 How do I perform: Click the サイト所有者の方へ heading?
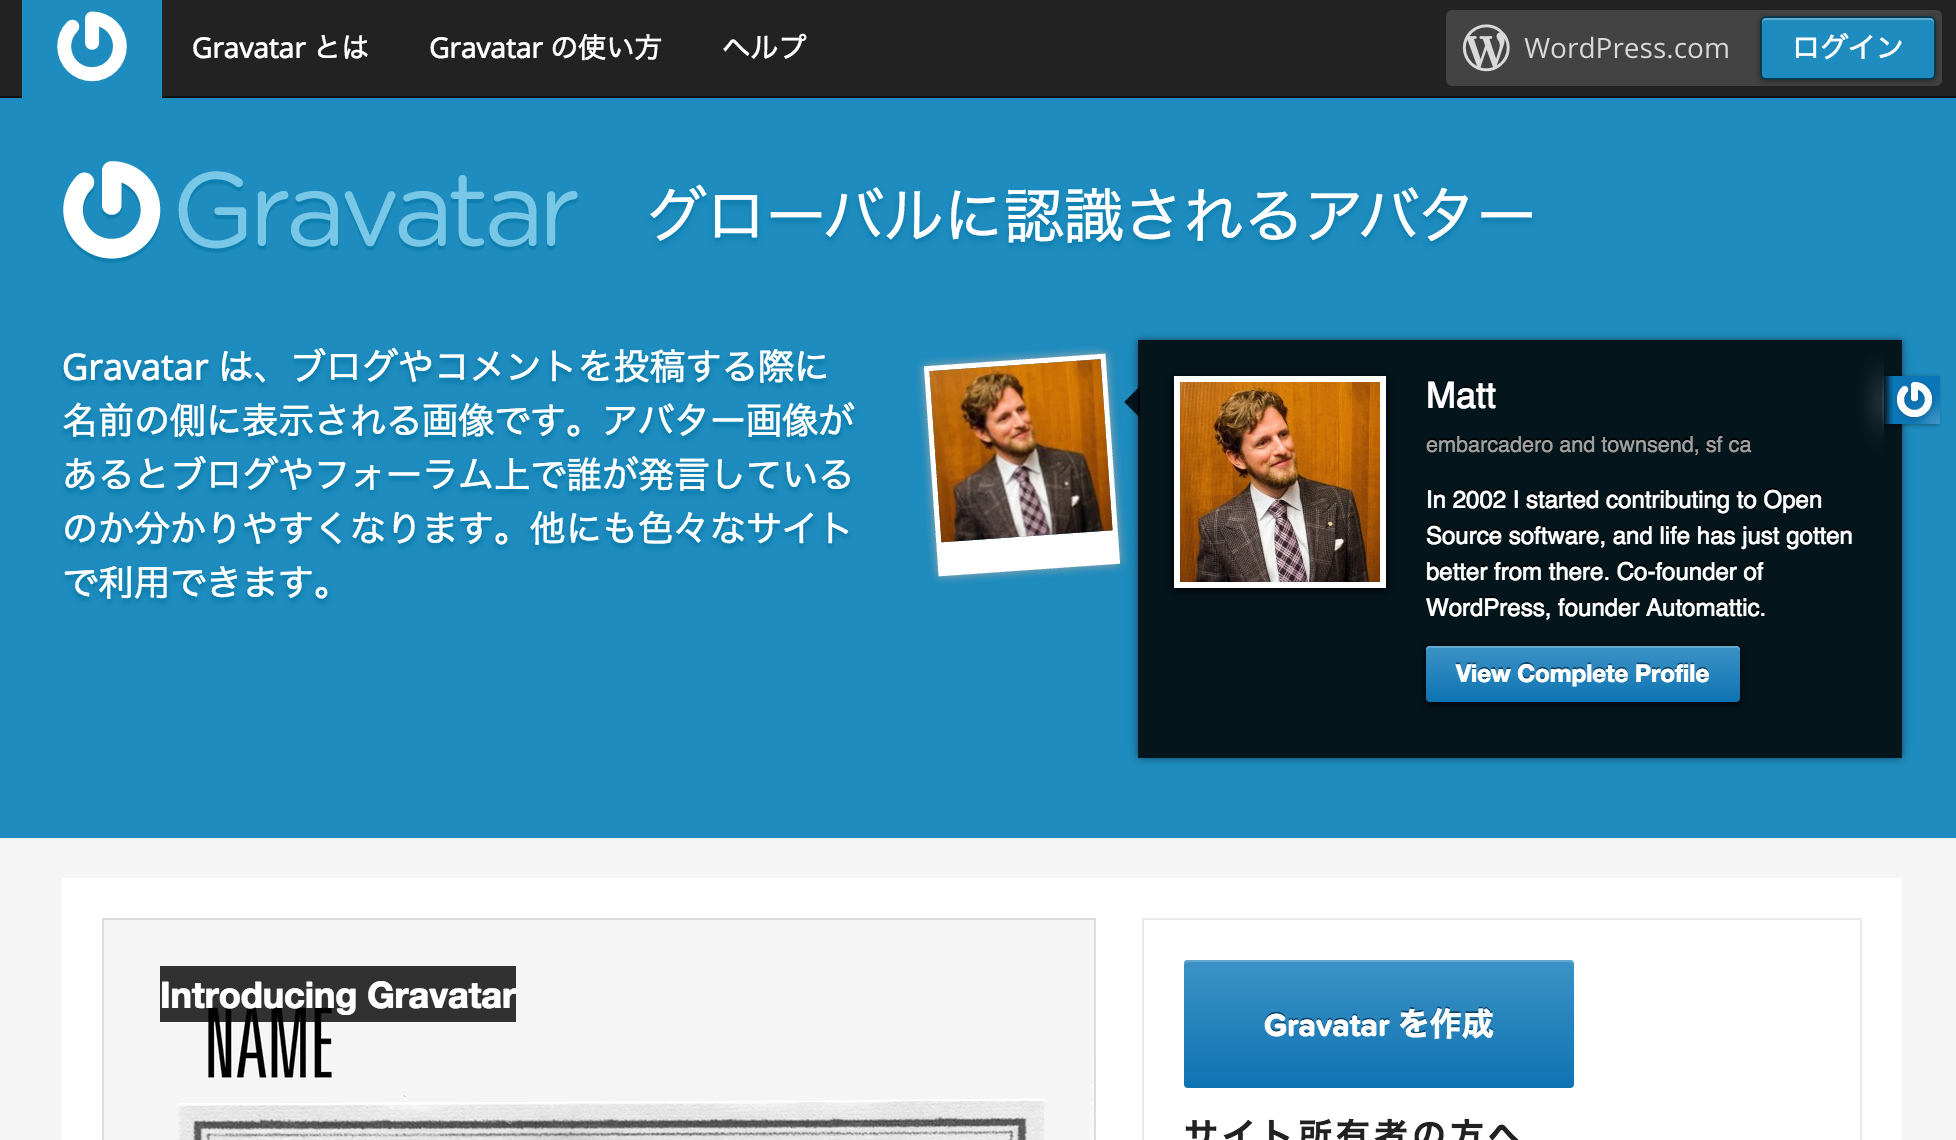pos(1352,1129)
